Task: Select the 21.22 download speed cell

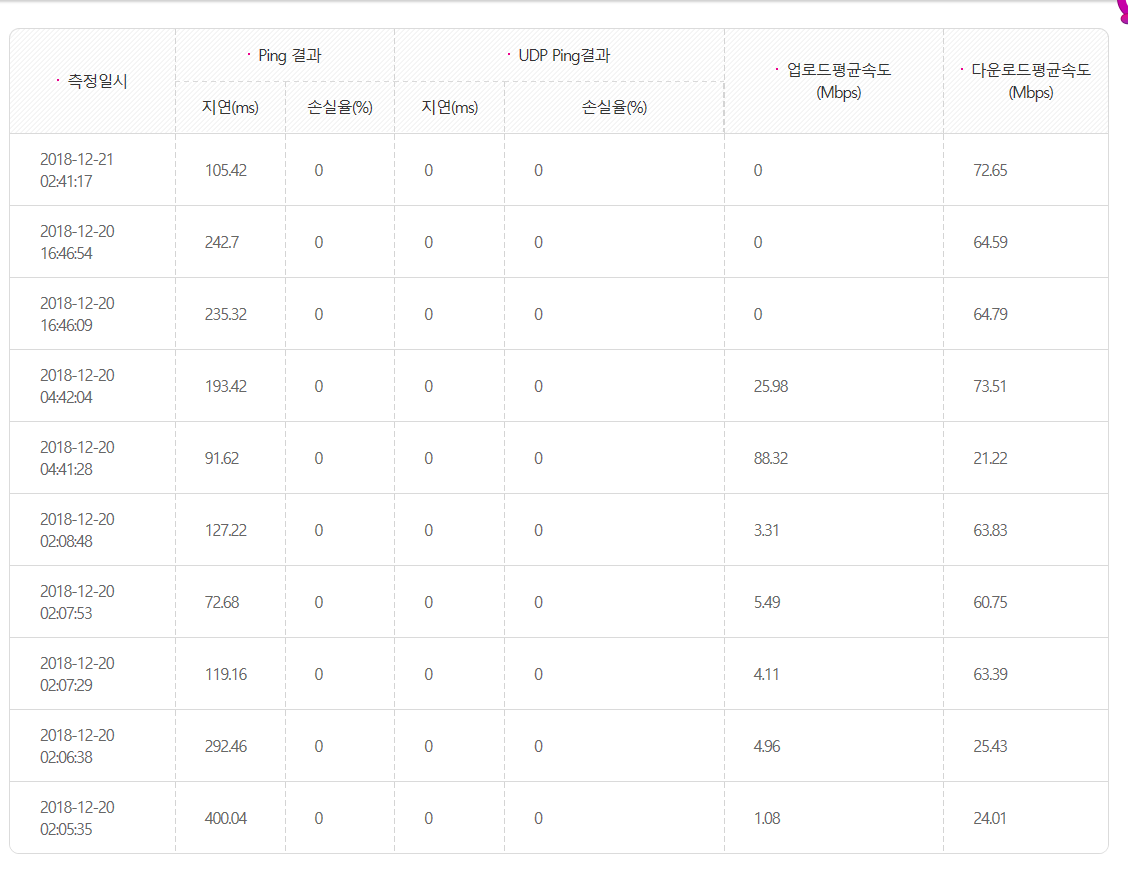Action: coord(990,458)
